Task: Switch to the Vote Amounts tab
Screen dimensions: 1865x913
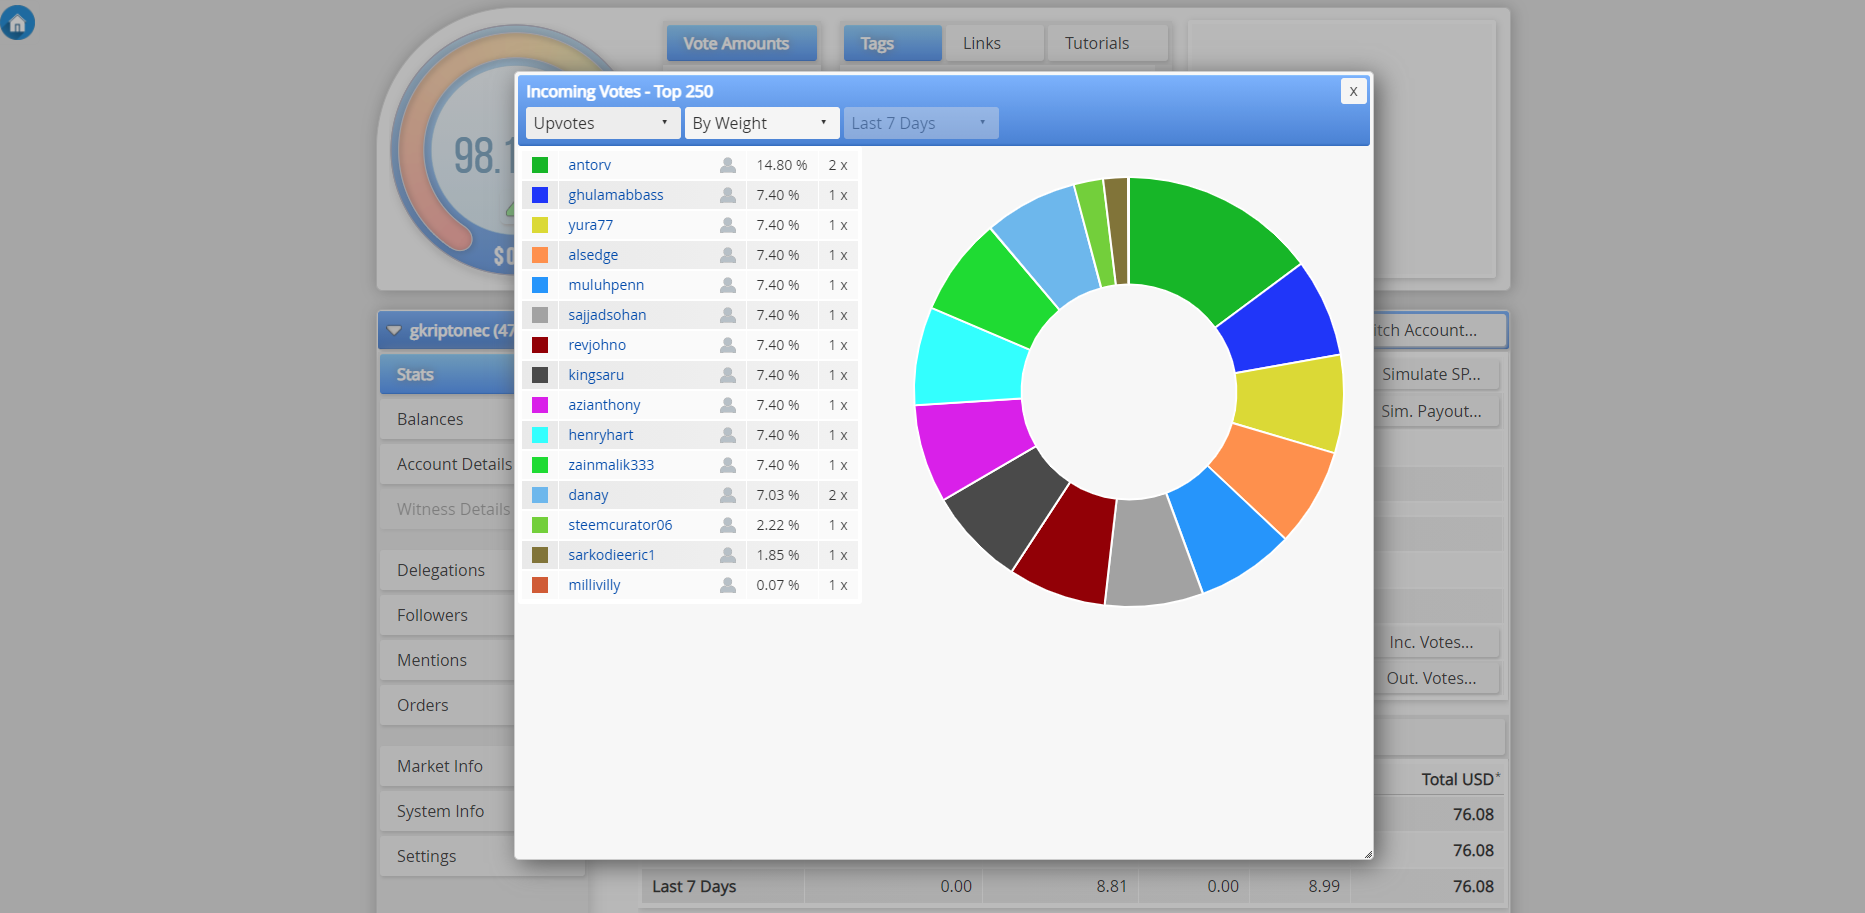Action: point(741,43)
